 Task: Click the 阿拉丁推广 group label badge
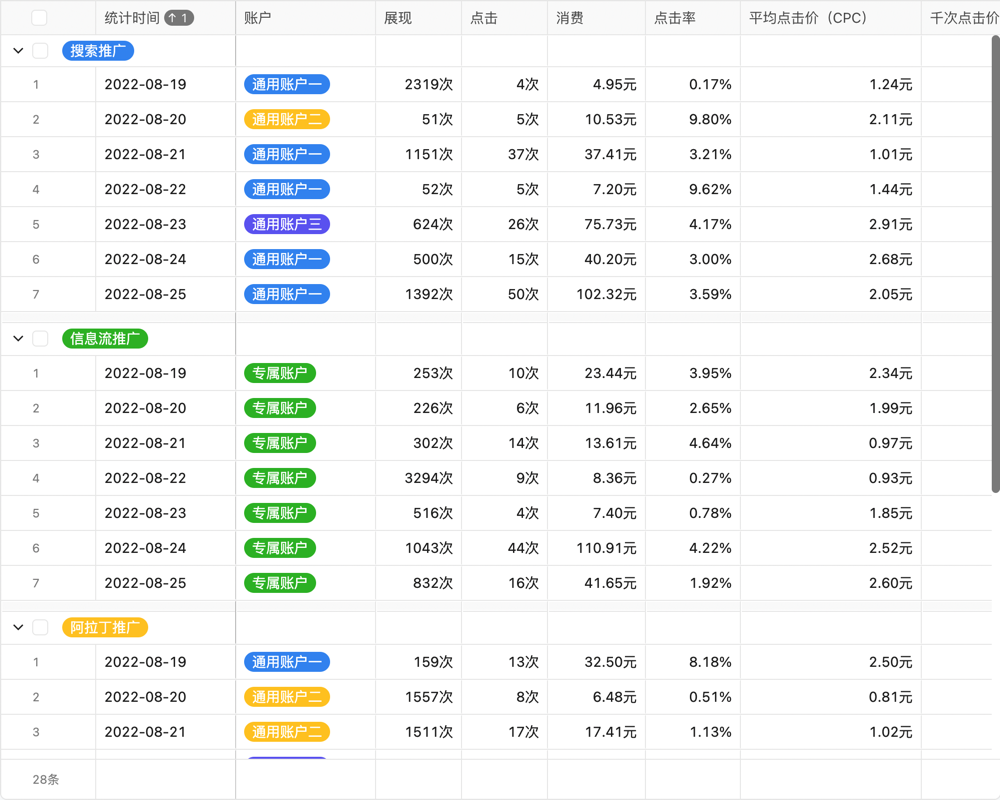point(103,627)
